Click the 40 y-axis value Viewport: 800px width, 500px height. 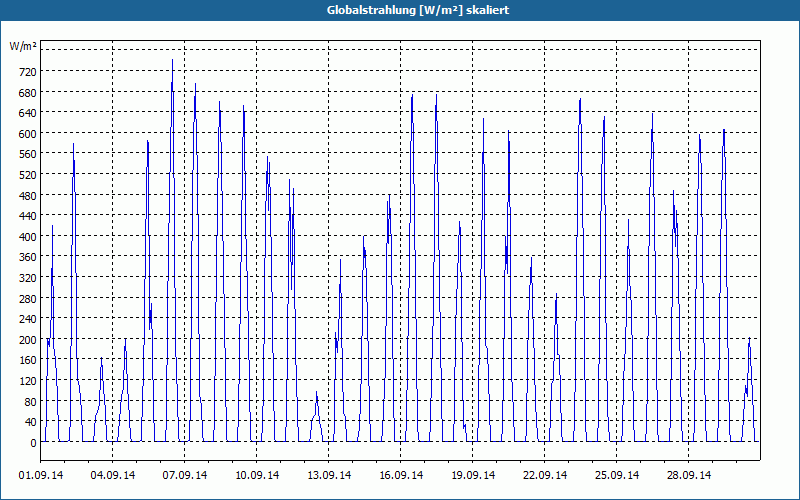click(30, 422)
